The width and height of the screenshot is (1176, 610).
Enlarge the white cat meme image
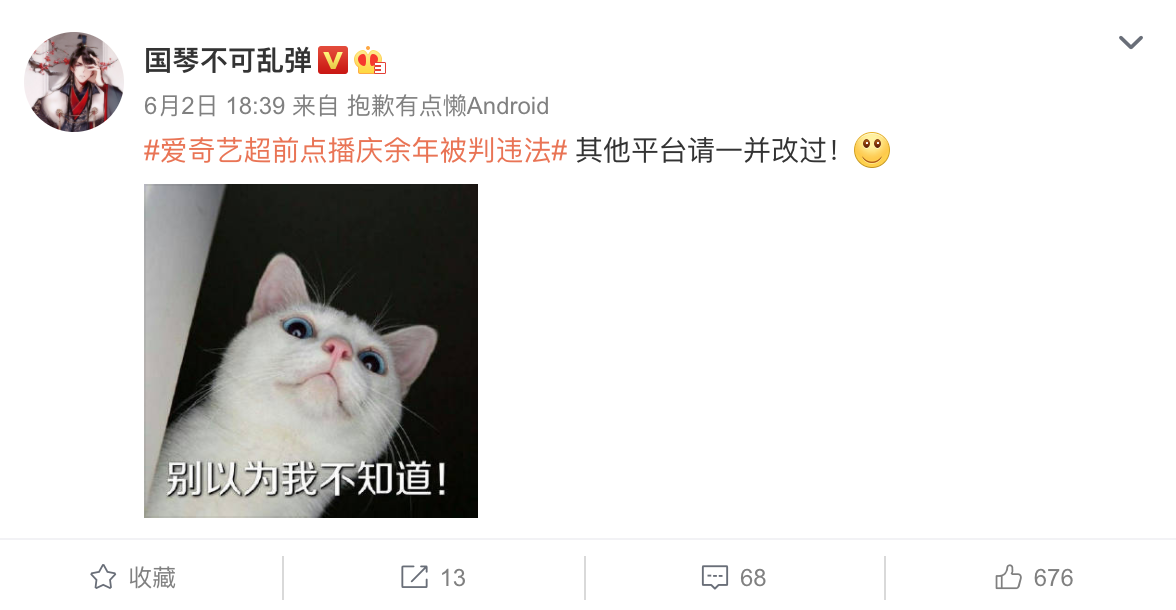[310, 350]
